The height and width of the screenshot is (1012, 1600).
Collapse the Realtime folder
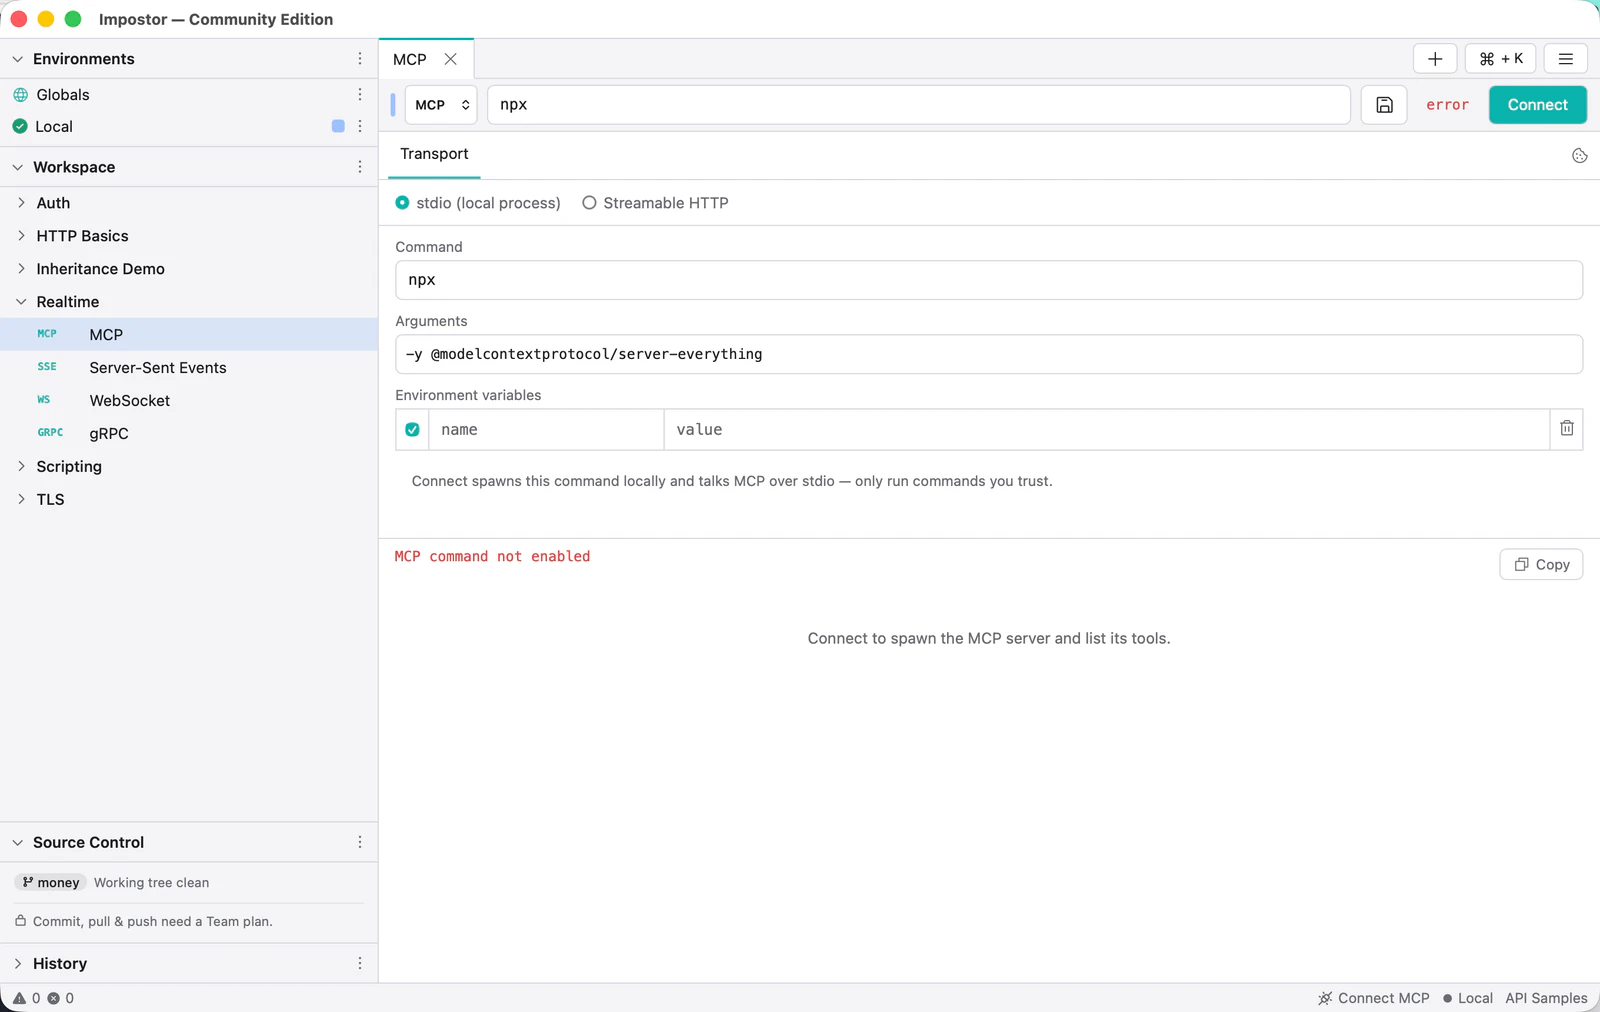(21, 302)
